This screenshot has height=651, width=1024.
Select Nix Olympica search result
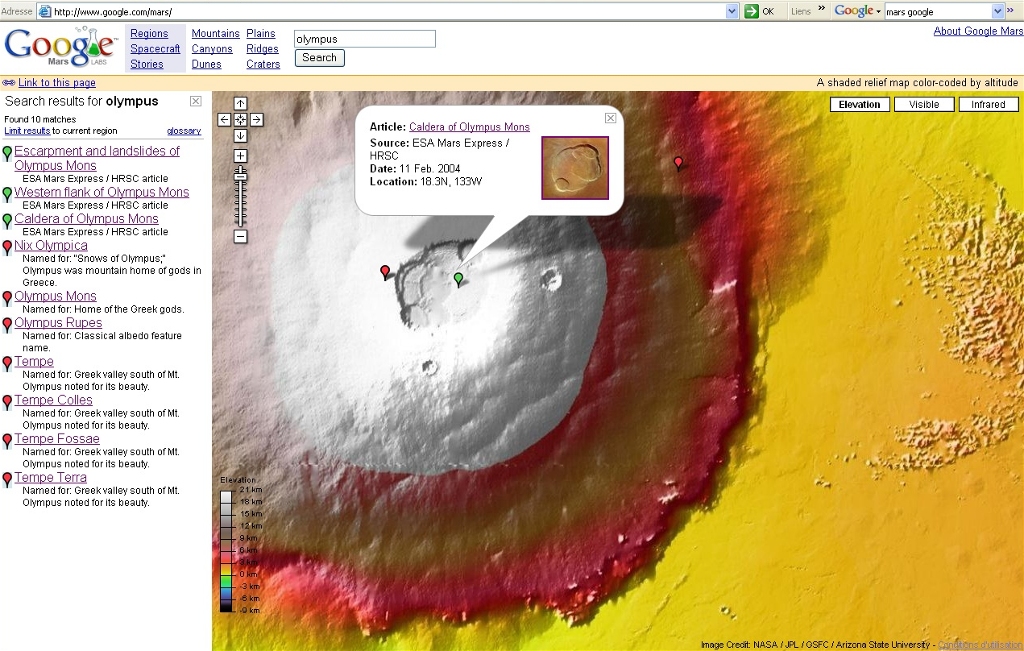[x=51, y=246]
